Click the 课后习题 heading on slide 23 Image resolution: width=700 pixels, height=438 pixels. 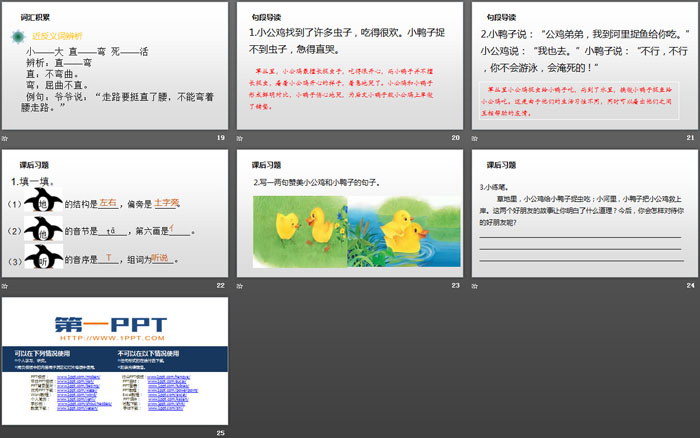click(268, 164)
